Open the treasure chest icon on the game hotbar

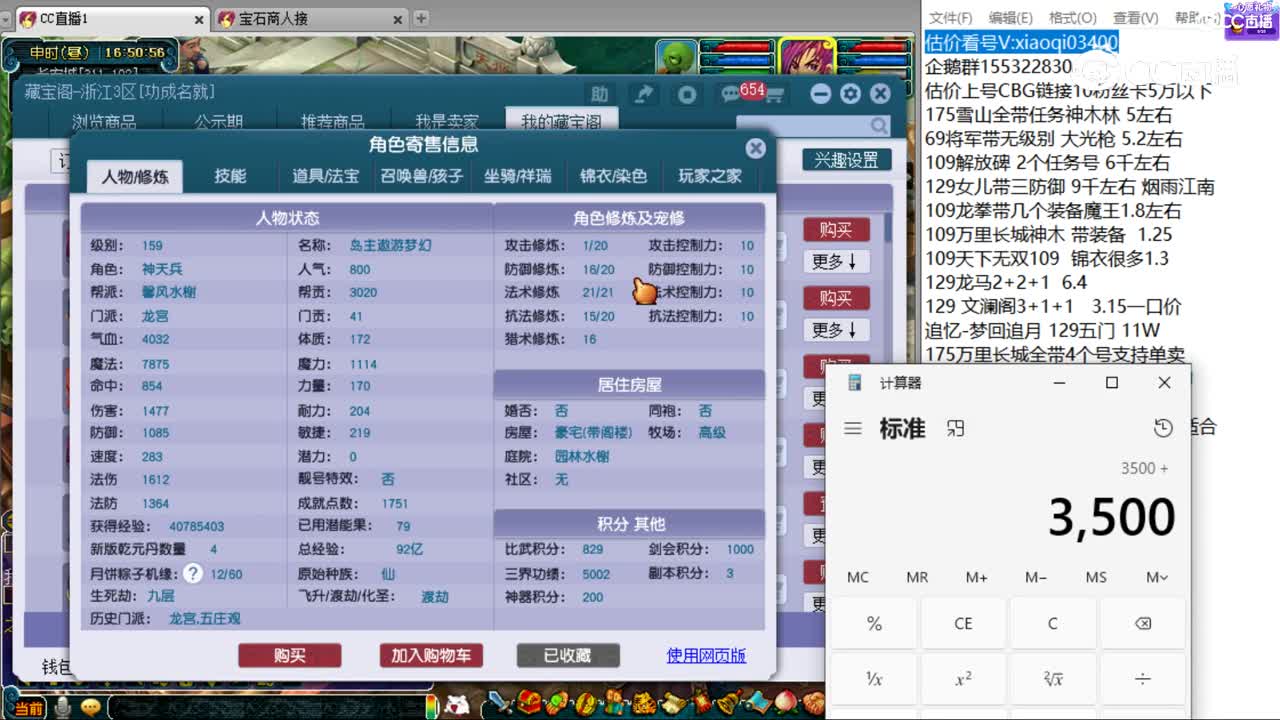(528, 702)
